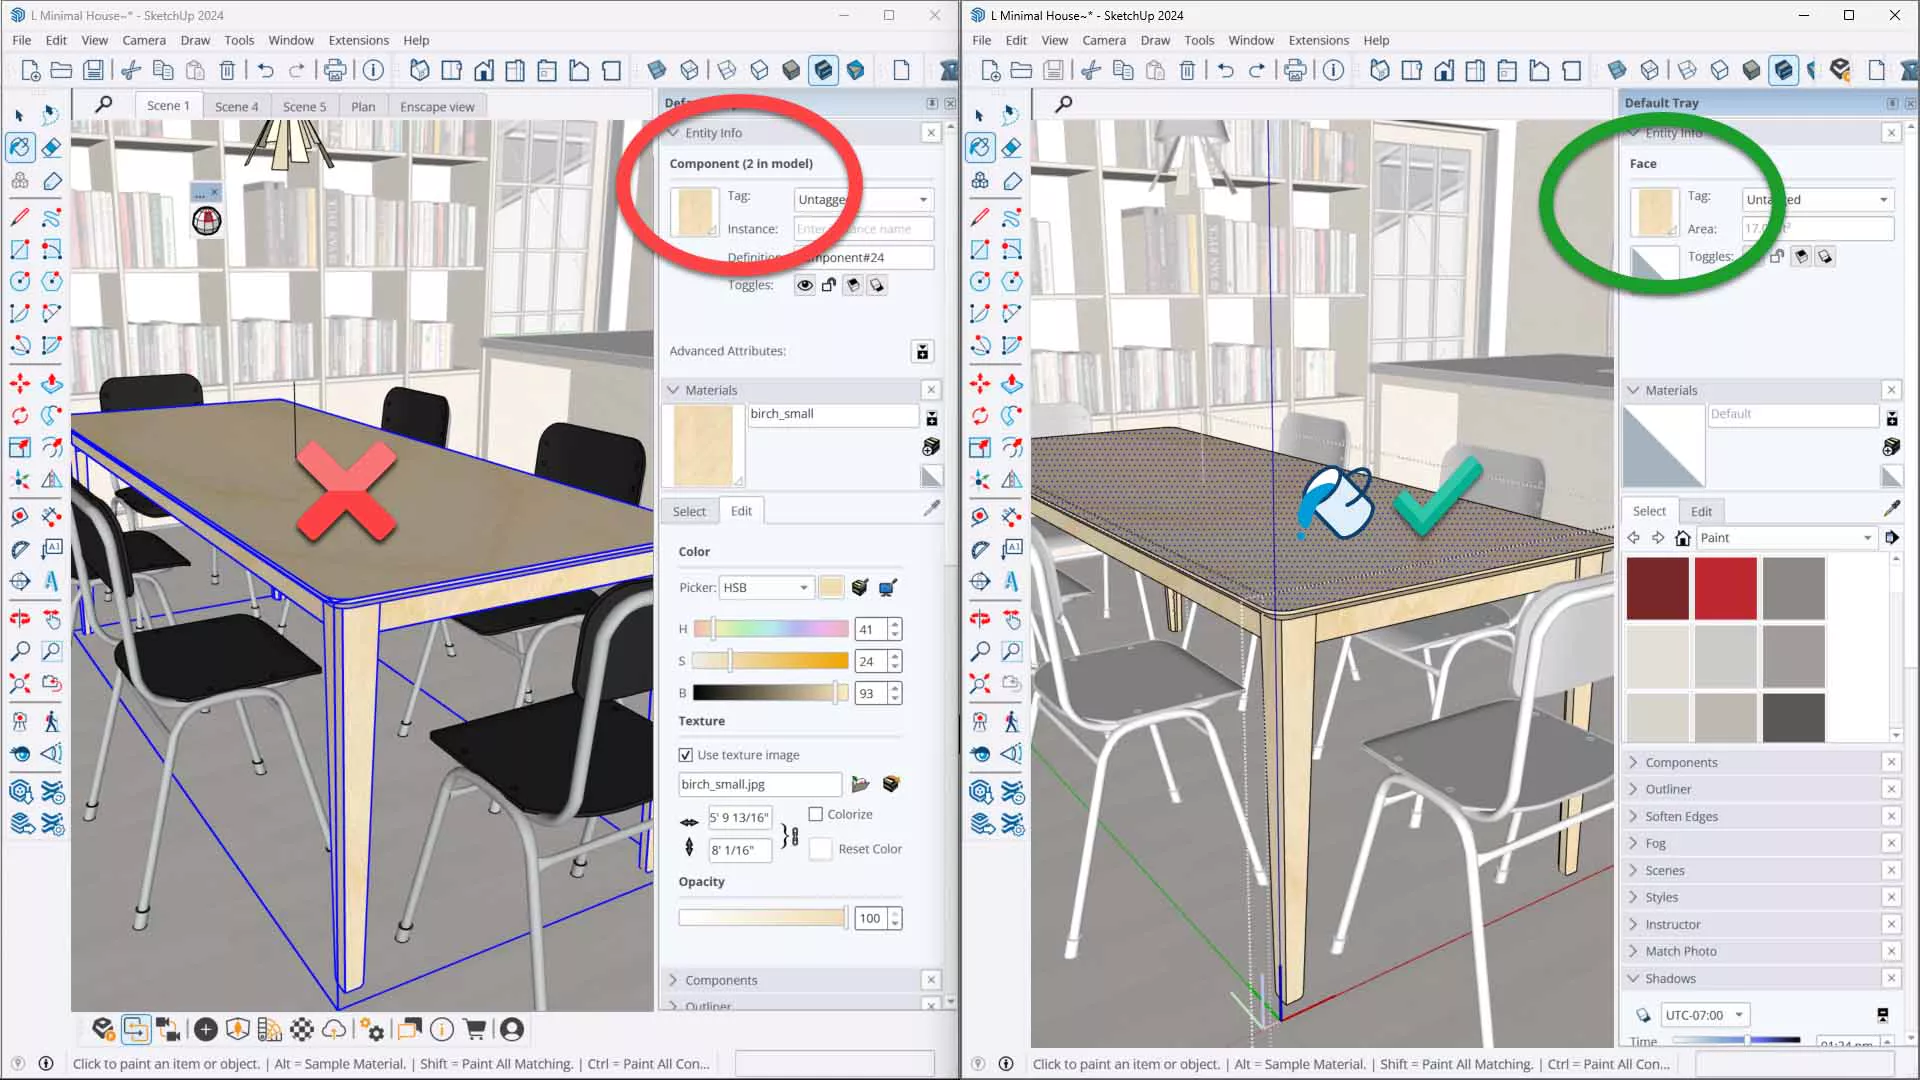Toggle component visibility eye icon

804,286
